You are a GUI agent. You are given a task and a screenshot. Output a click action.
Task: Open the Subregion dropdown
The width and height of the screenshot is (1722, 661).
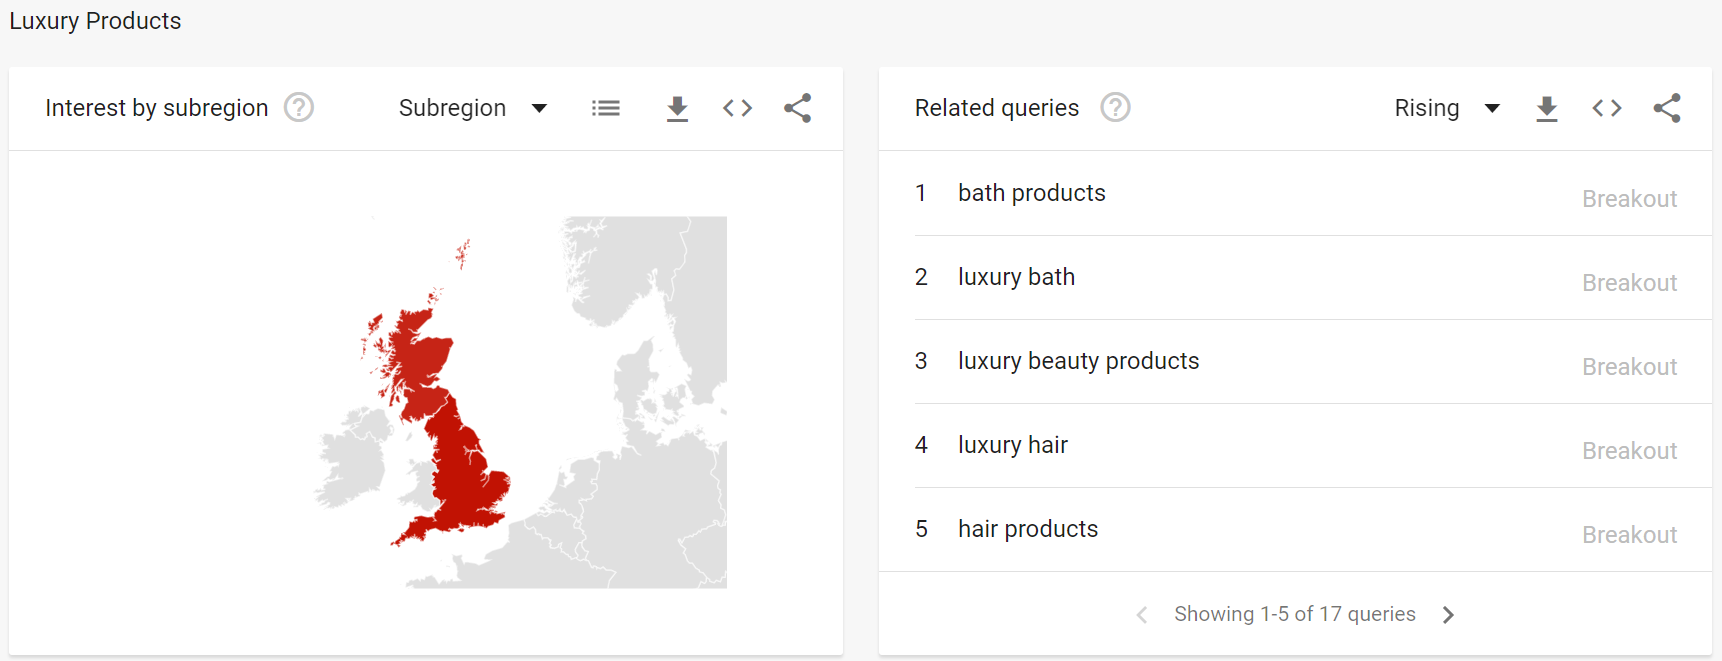click(x=473, y=108)
